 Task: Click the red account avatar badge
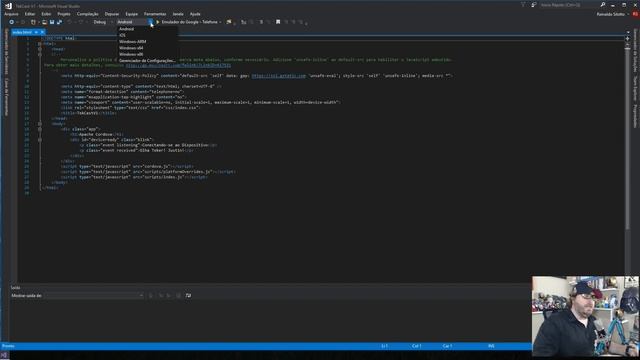coord(635,14)
